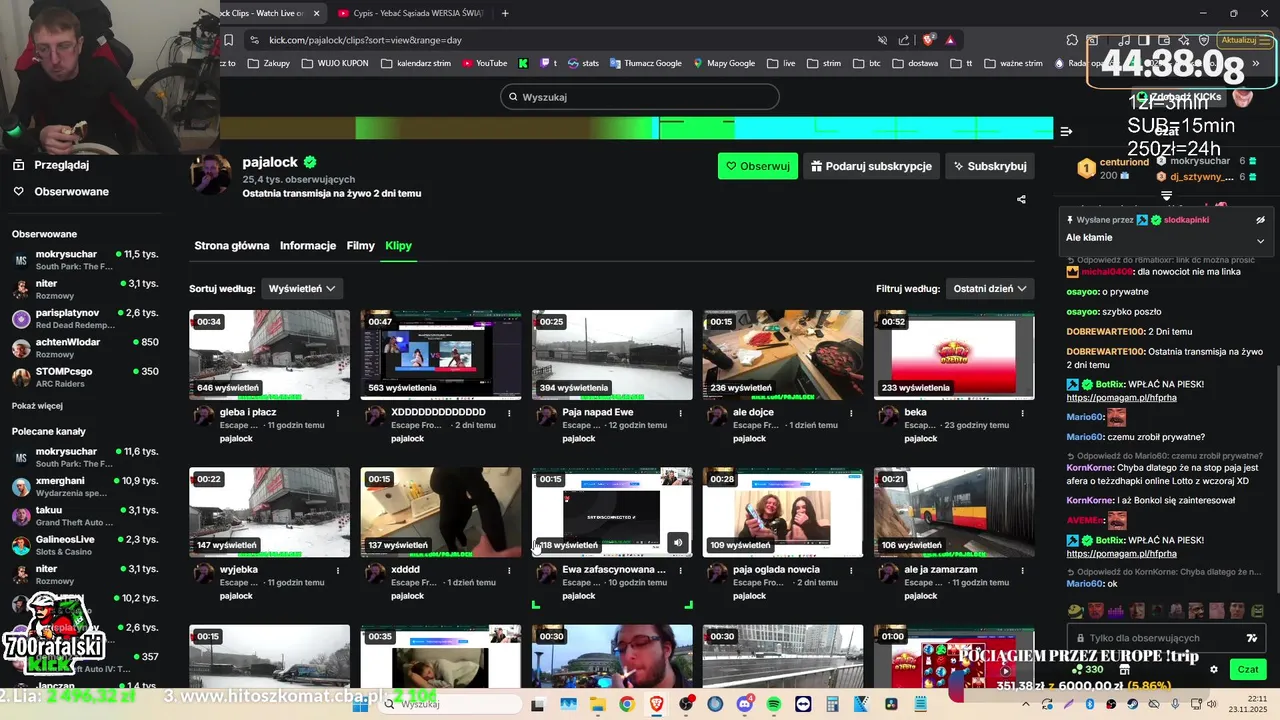
Task: Click the green 'Obserwuj' button
Action: pyautogui.click(x=758, y=166)
